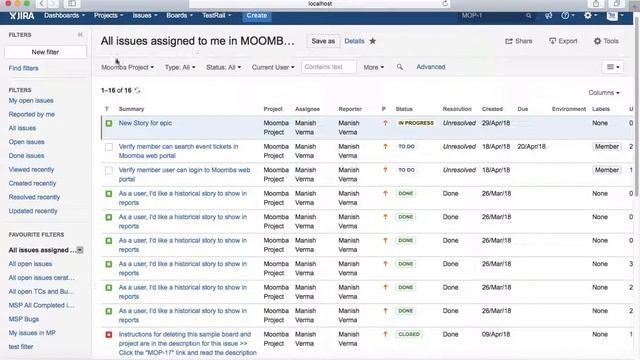The height and width of the screenshot is (360, 640).
Task: Open the user profile avatar menu
Action: (615, 16)
